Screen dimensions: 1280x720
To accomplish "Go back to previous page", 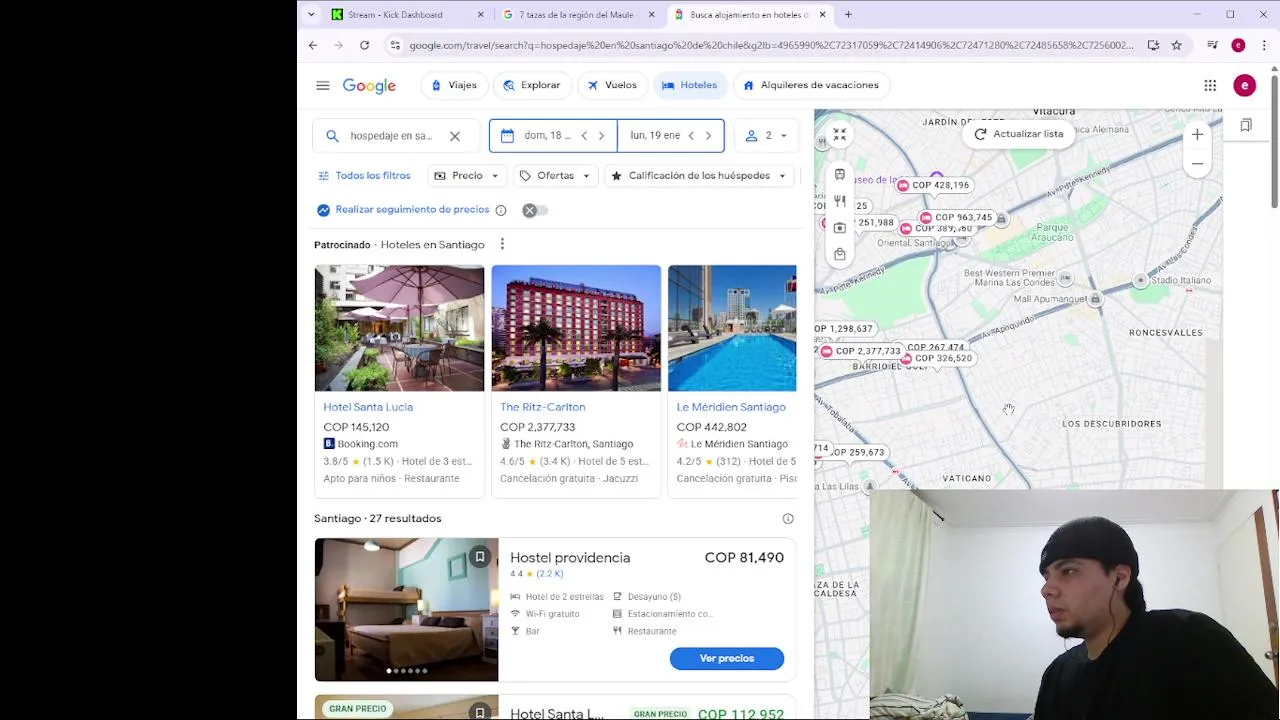I will (x=312, y=45).
